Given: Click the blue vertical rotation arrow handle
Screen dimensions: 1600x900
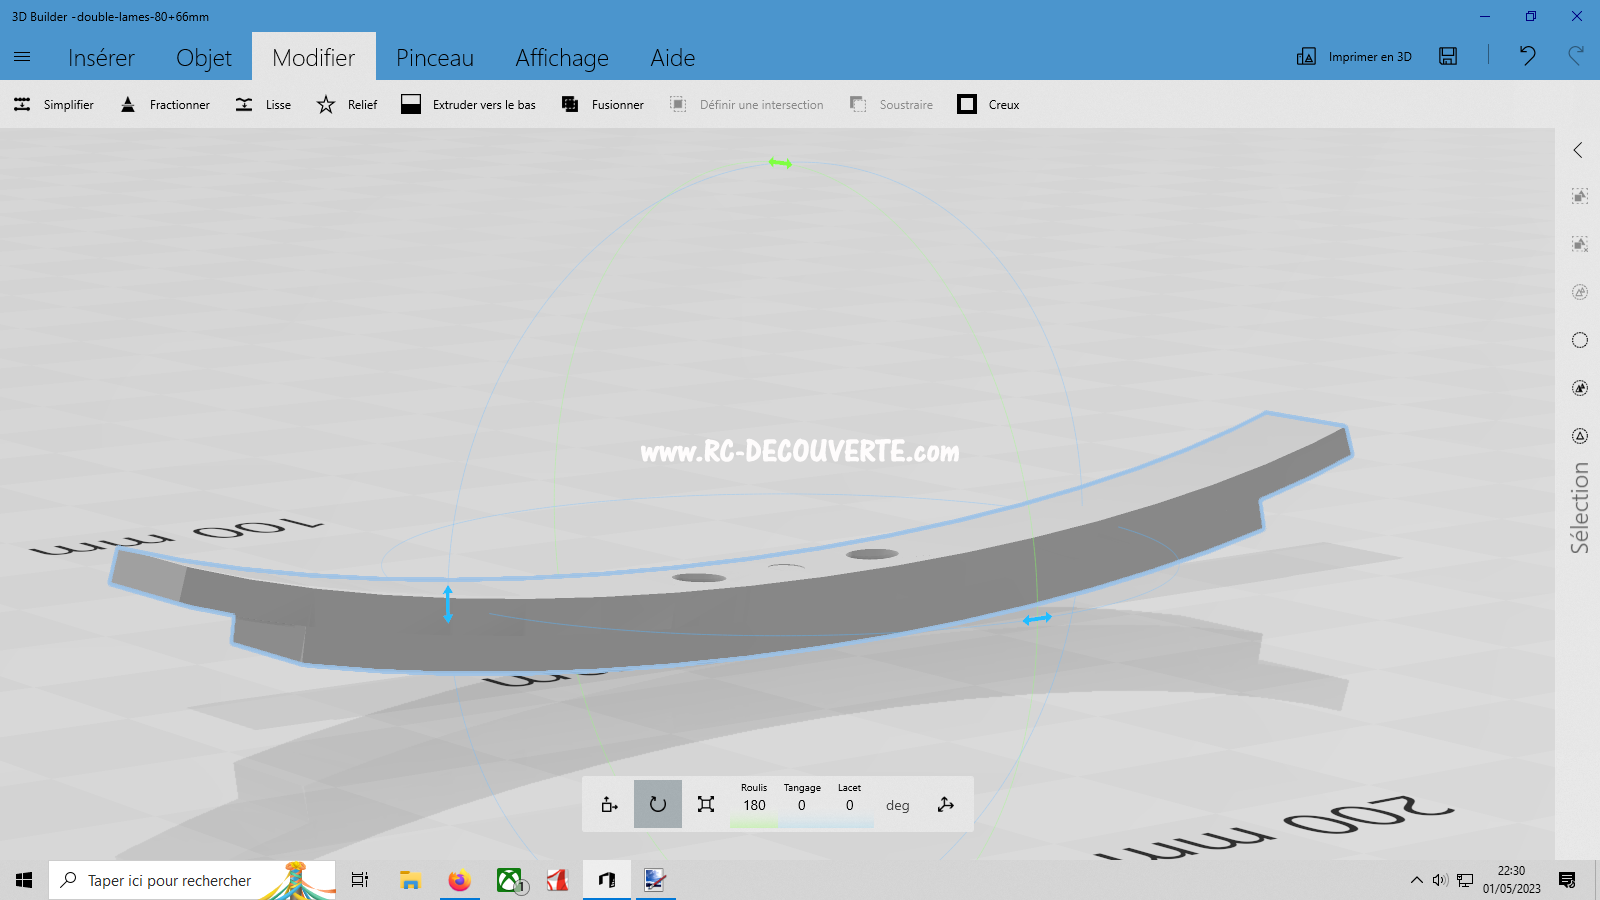Looking at the screenshot, I should (448, 604).
